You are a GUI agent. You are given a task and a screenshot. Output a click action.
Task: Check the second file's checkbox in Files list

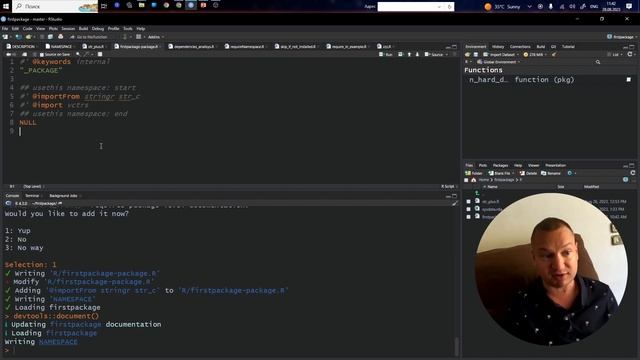[468, 209]
